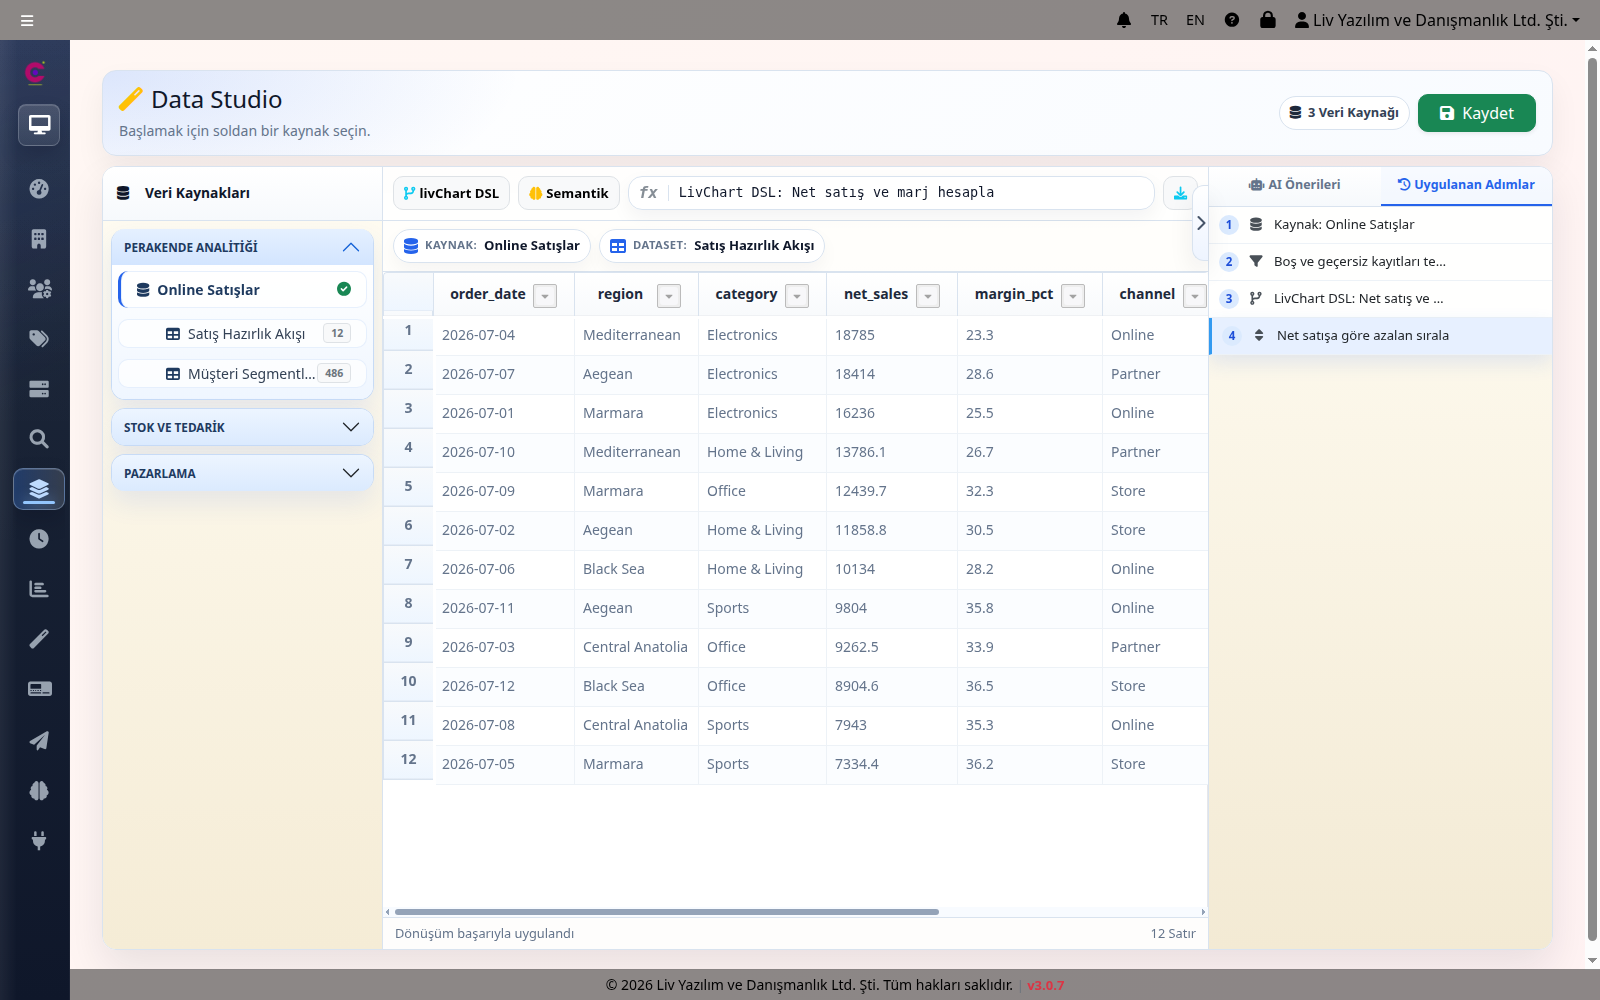Viewport: 1600px width, 1000px height.
Task: Switch to the Uygulanan Adımlar tab
Action: pyautogui.click(x=1466, y=185)
